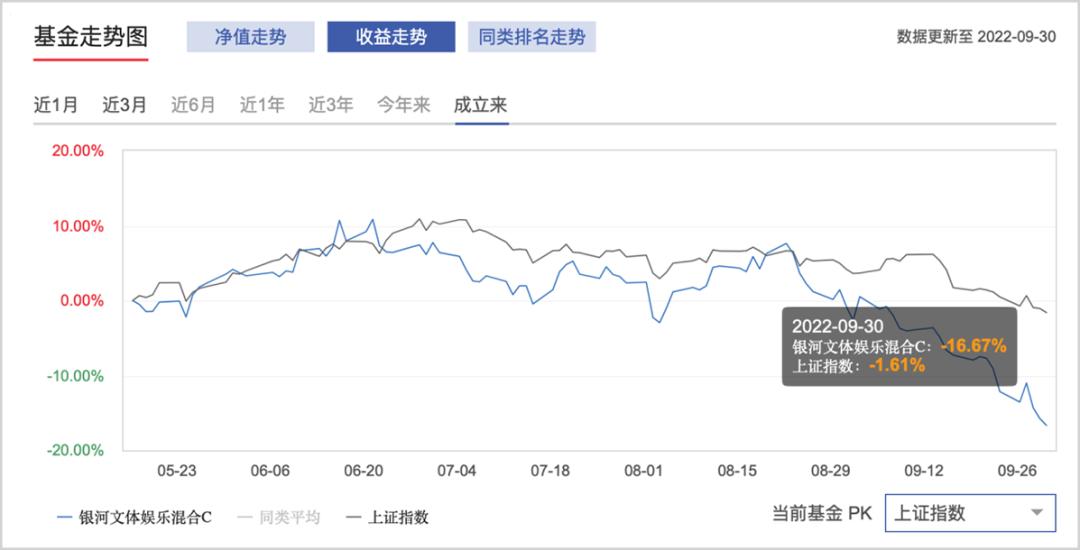Click the blue line icon for 银河文体娱乐混合C
Image resolution: width=1080 pixels, height=550 pixels.
66,517
